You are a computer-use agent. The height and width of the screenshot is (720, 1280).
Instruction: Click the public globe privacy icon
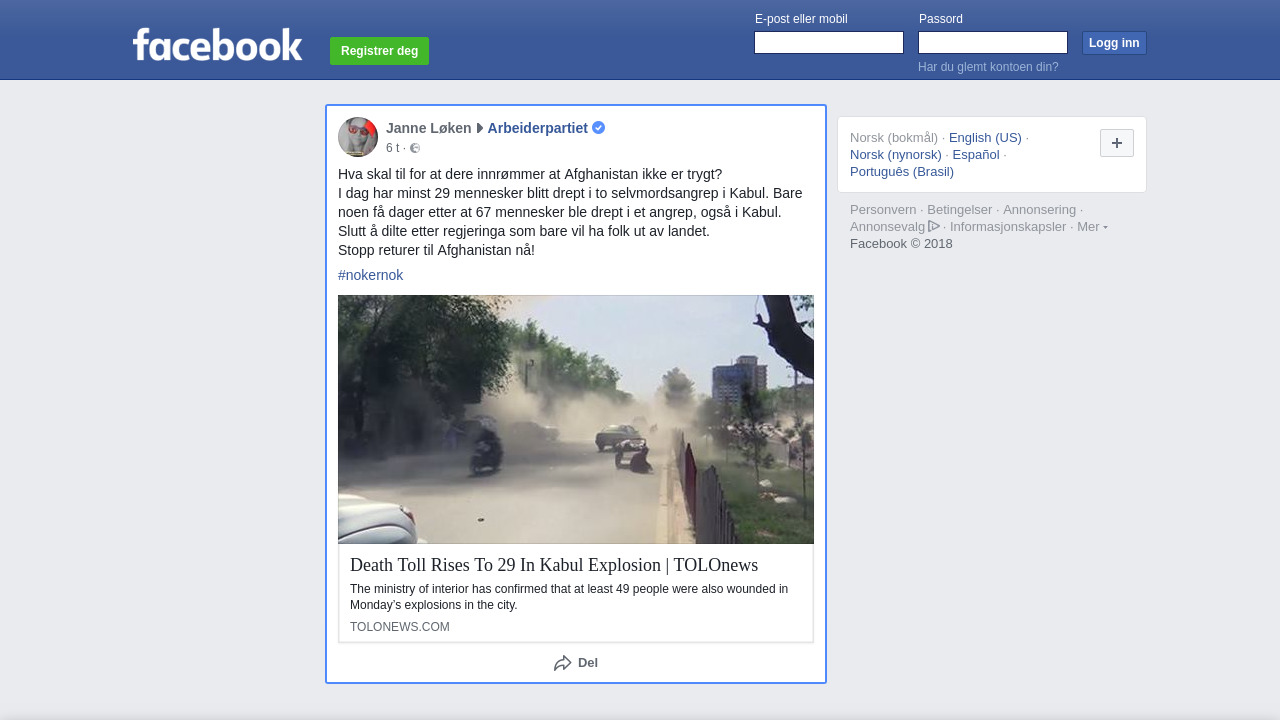click(415, 148)
